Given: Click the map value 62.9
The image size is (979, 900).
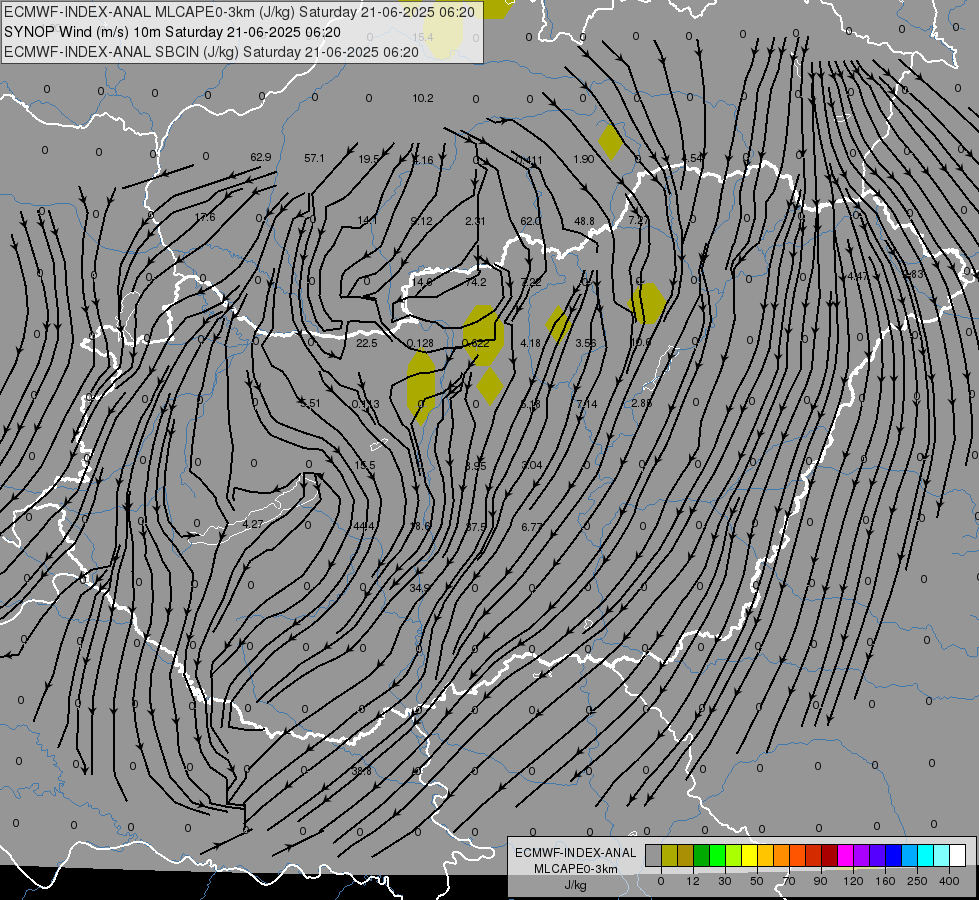Looking at the screenshot, I should click(x=261, y=157).
